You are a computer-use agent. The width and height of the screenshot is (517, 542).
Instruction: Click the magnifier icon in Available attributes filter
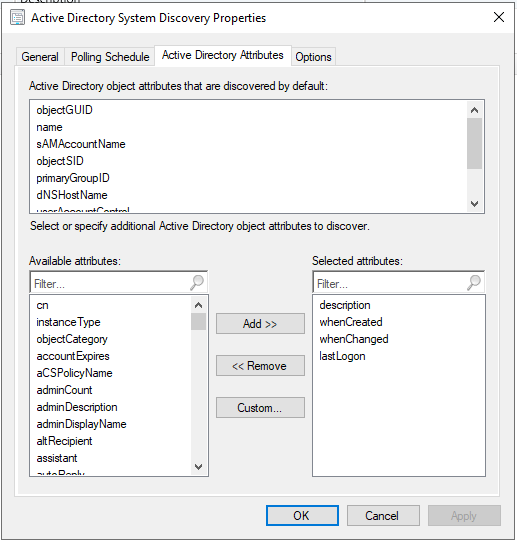point(197,283)
